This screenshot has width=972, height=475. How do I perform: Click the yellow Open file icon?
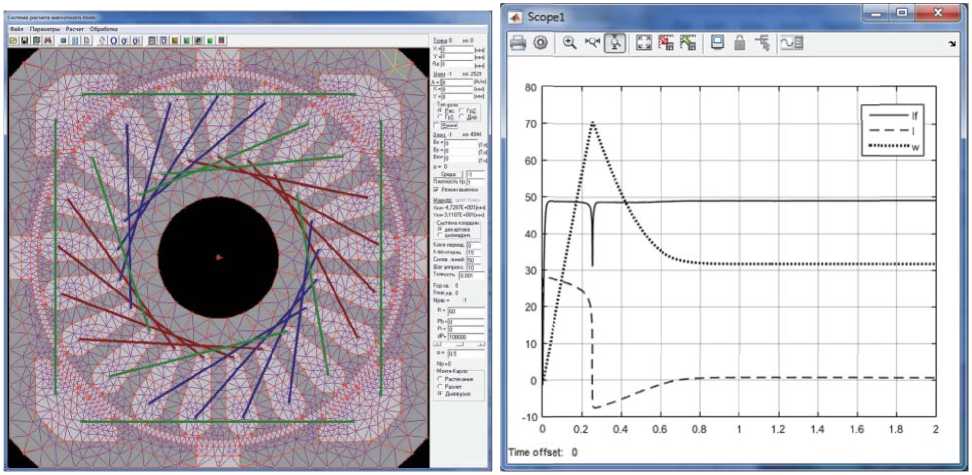[12, 40]
